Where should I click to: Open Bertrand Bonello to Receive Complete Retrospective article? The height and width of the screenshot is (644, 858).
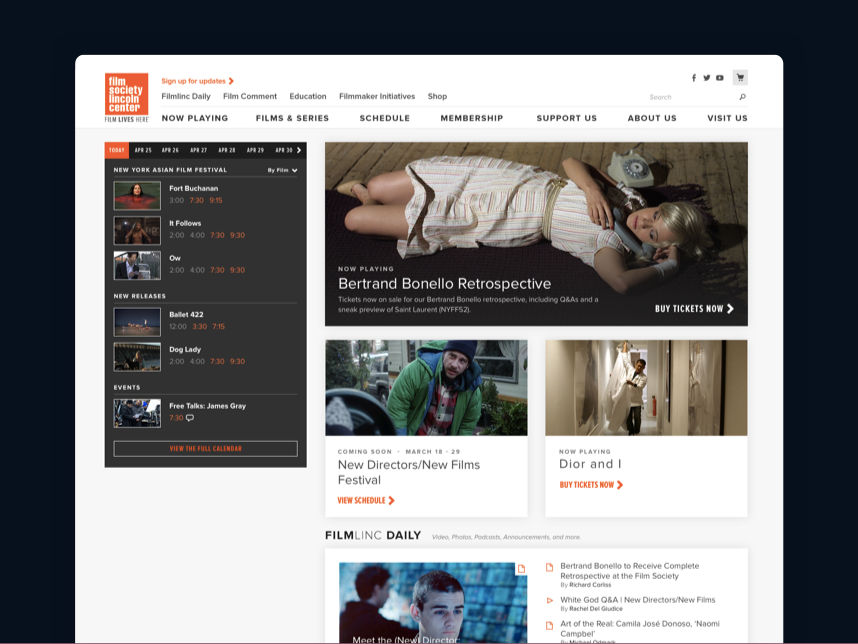coord(629,571)
